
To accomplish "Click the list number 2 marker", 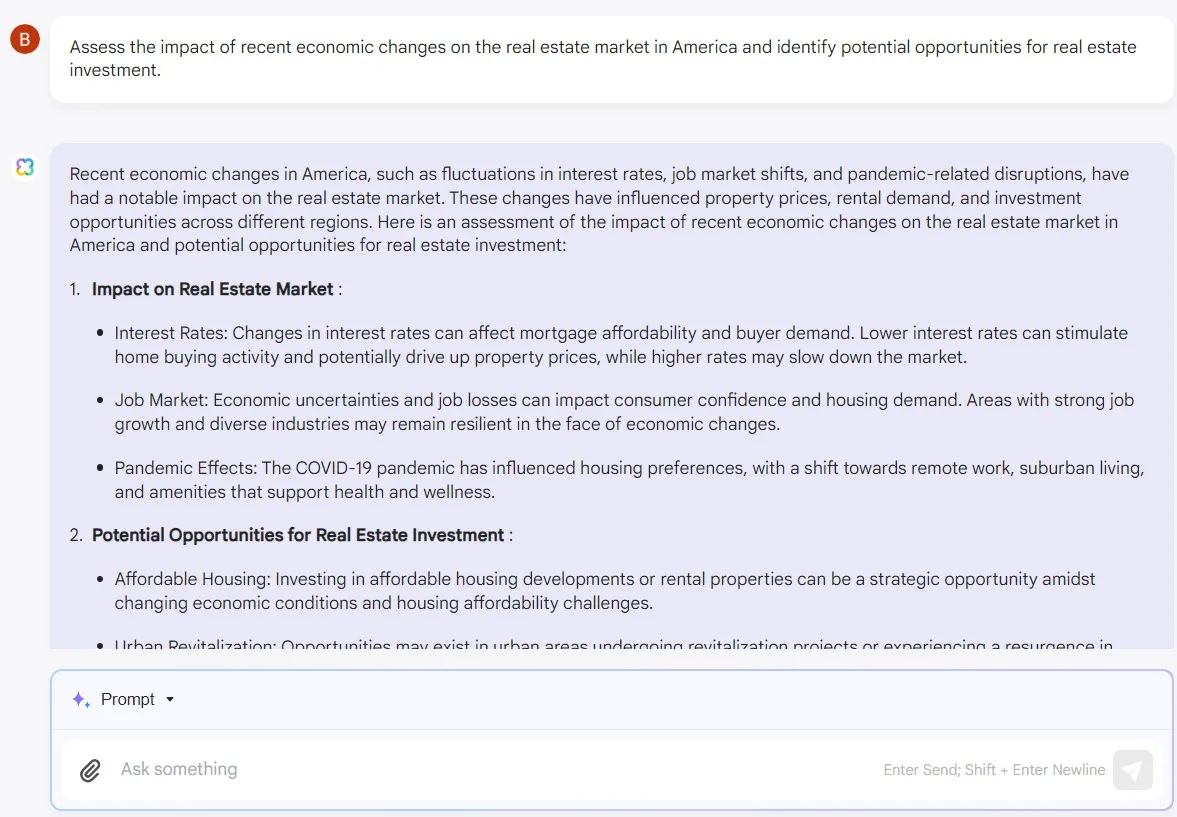I will click(76, 535).
